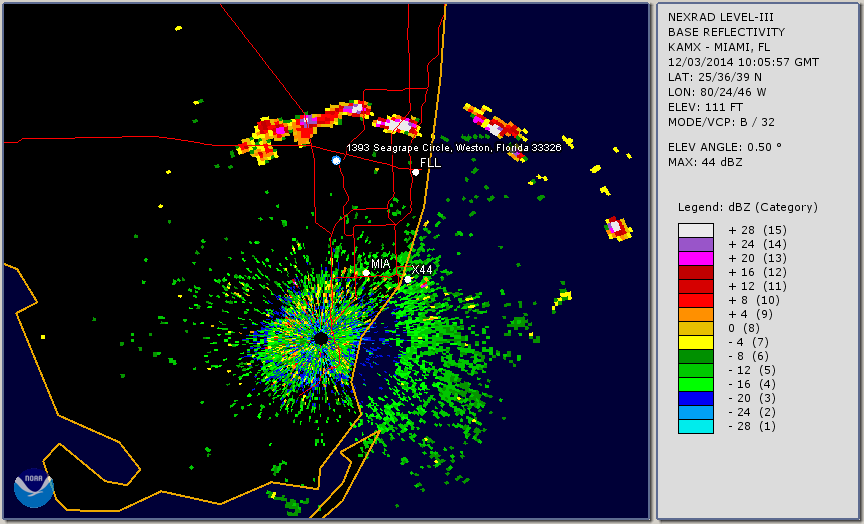Click the FLL map label

tap(430, 163)
